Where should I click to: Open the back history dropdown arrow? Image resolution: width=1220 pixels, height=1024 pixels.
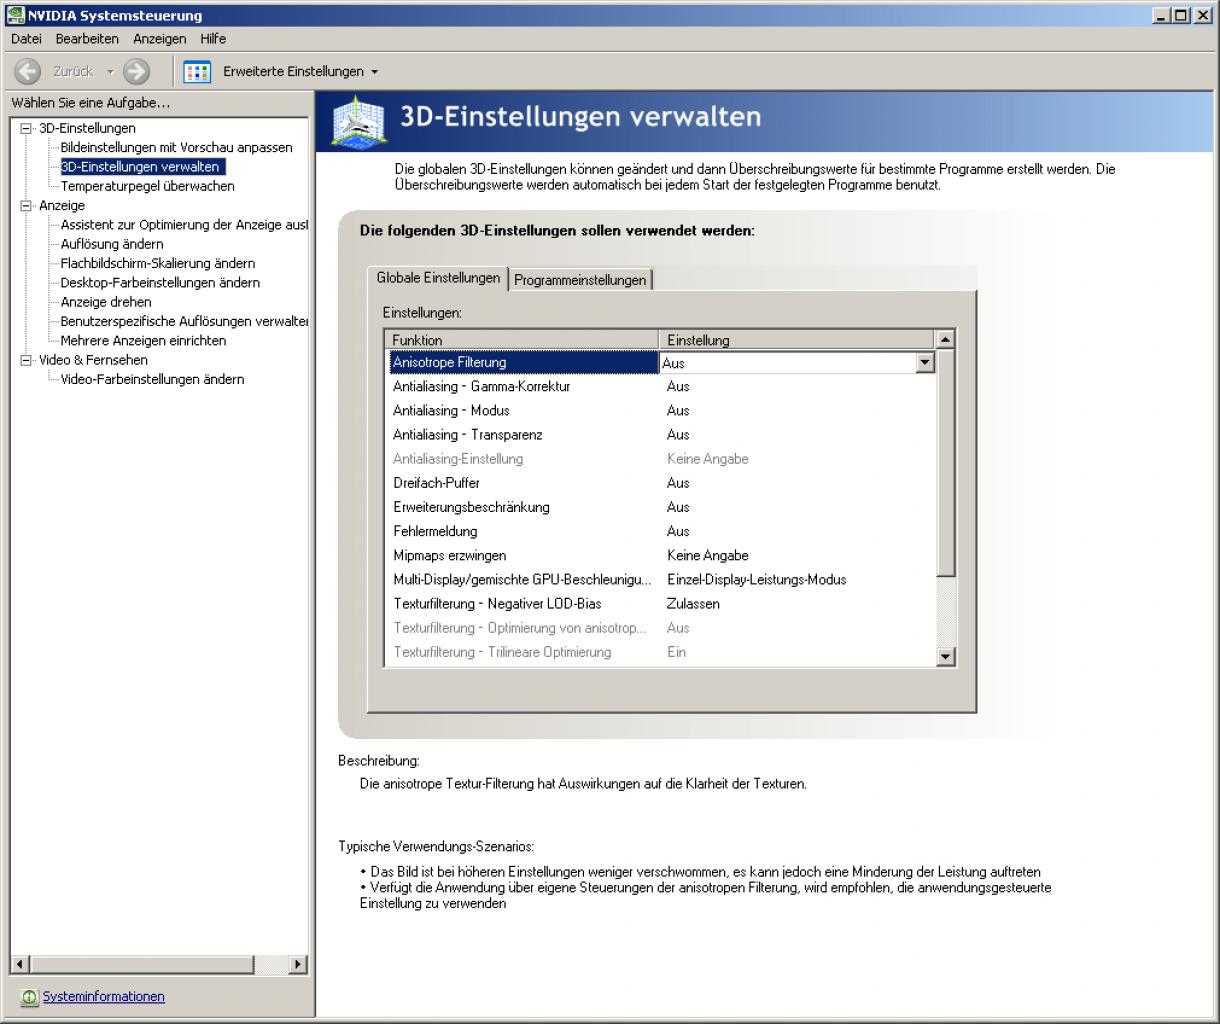coord(110,72)
